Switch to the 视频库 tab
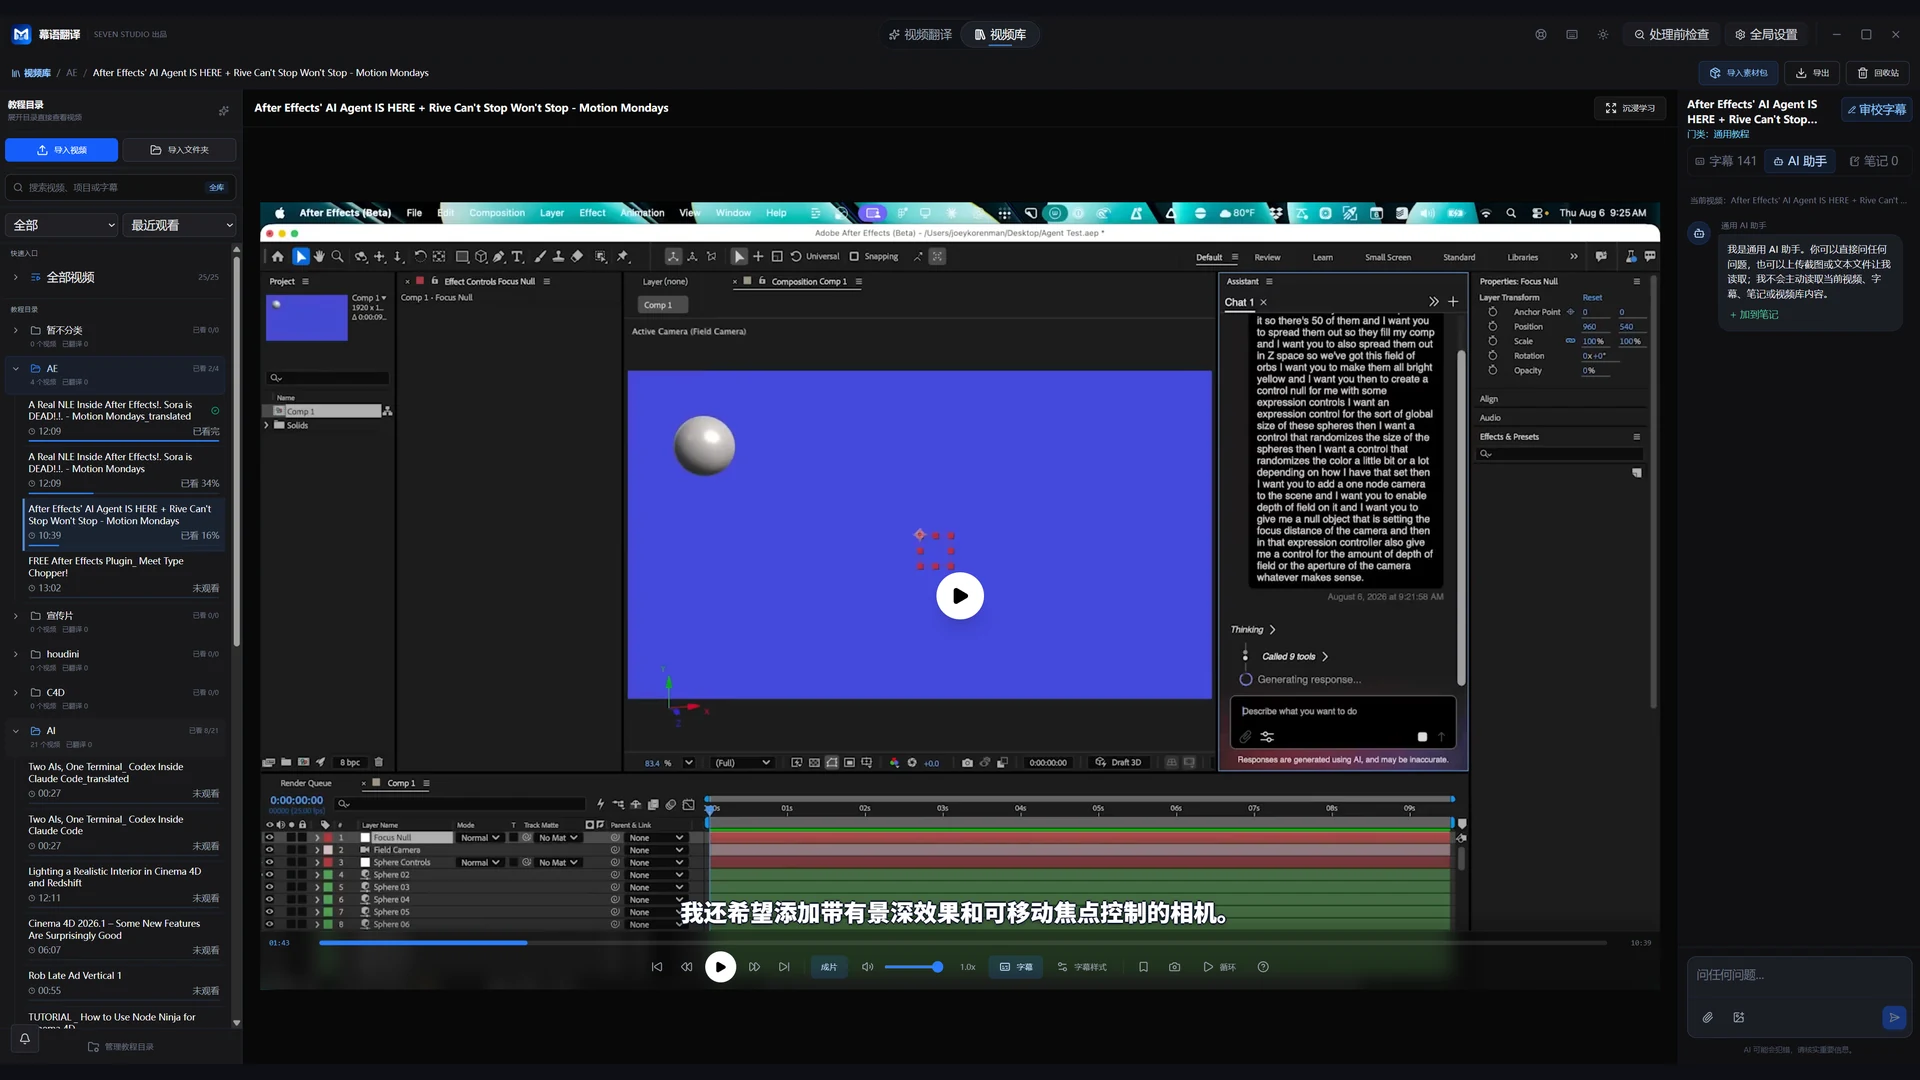This screenshot has width=1920, height=1080. click(x=1000, y=35)
